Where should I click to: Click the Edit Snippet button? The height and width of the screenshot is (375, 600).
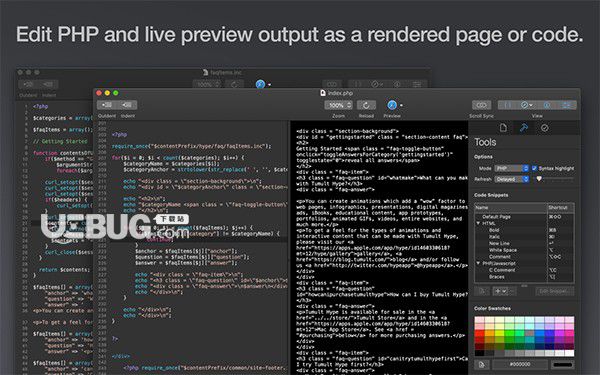(554, 291)
